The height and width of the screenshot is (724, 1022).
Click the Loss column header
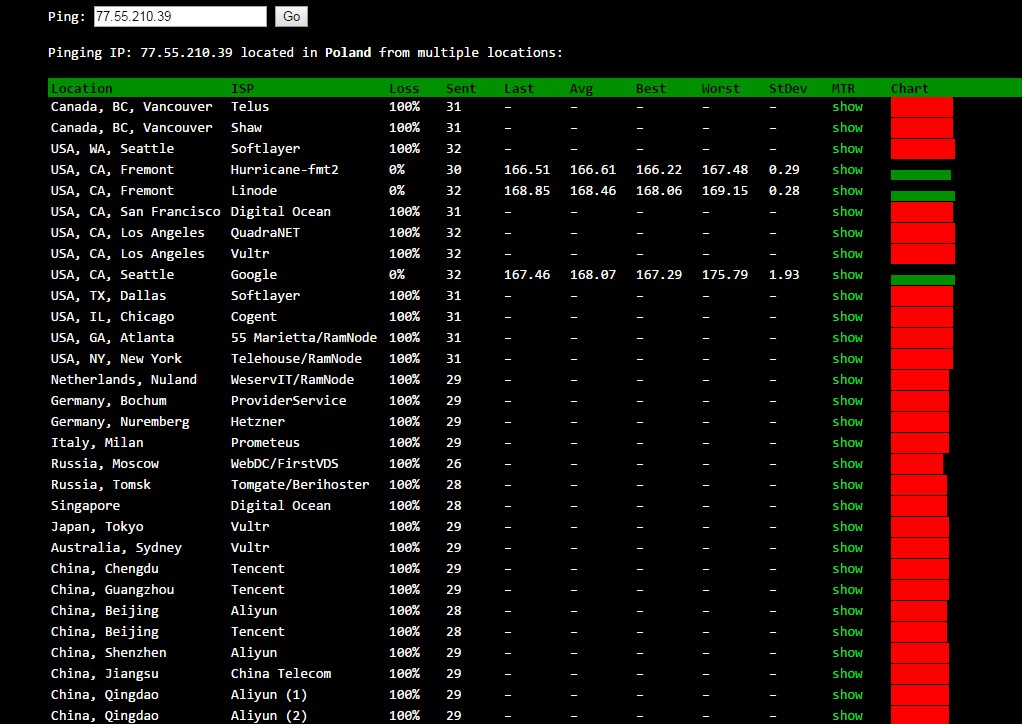tap(404, 88)
